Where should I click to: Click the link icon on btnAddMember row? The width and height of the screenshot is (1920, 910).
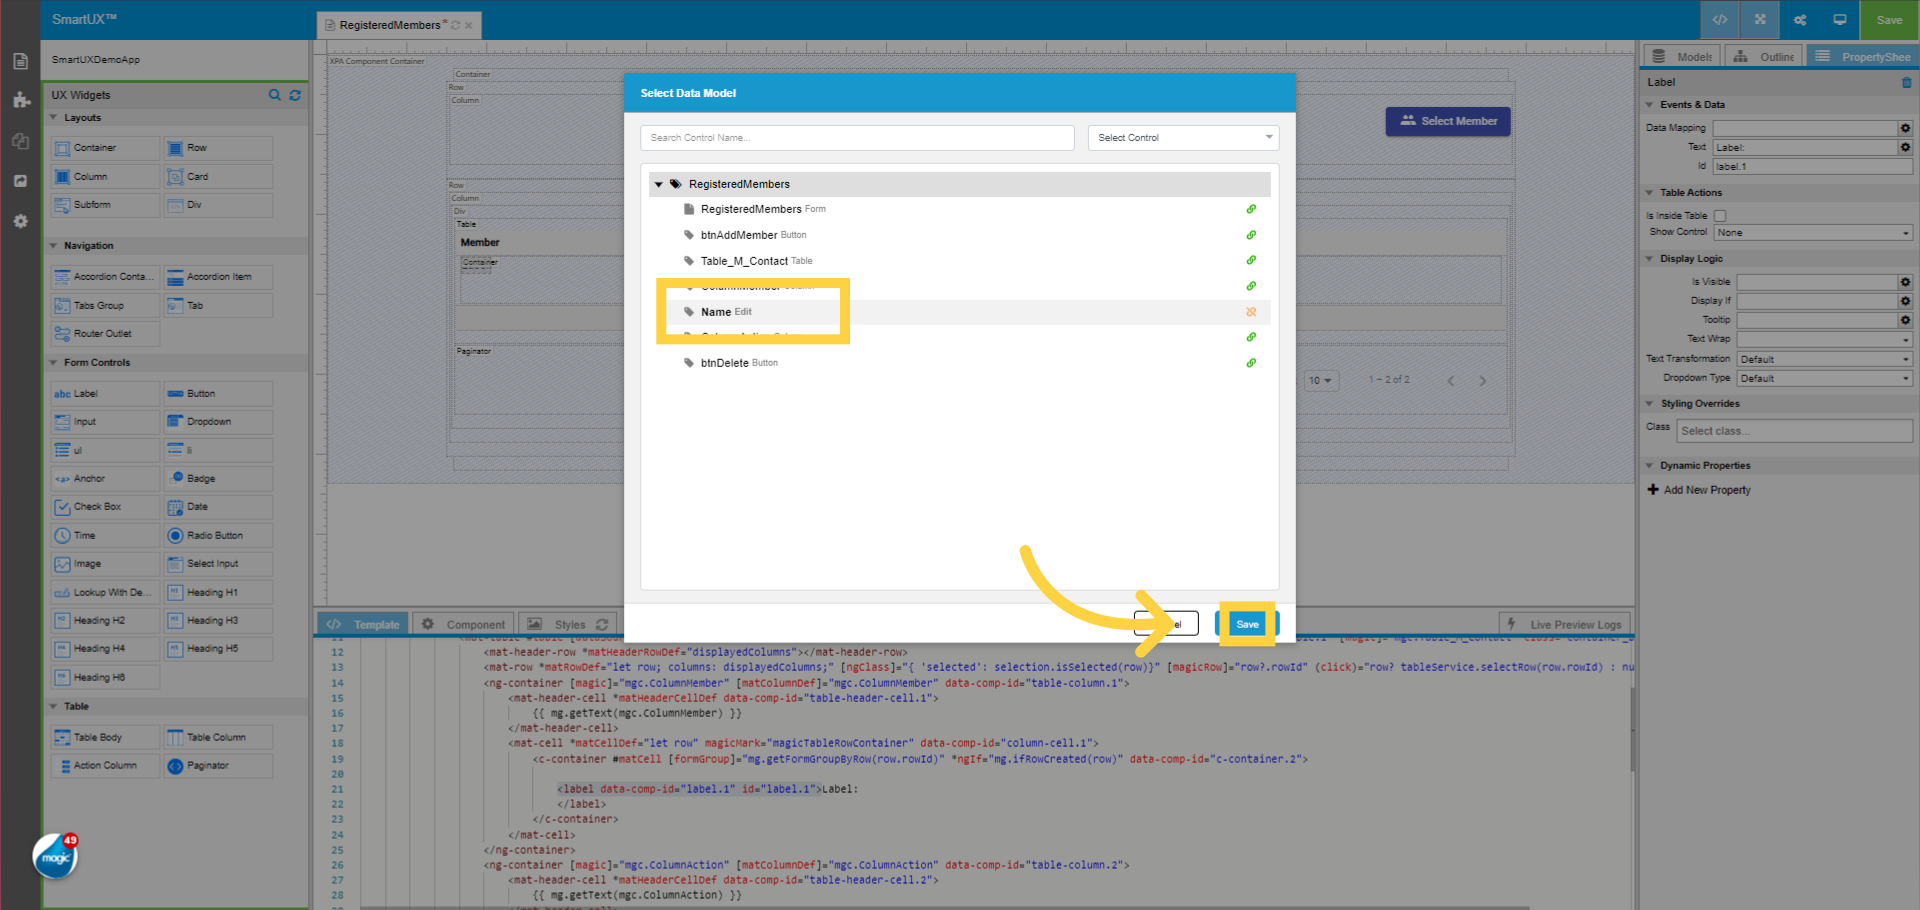pos(1251,235)
